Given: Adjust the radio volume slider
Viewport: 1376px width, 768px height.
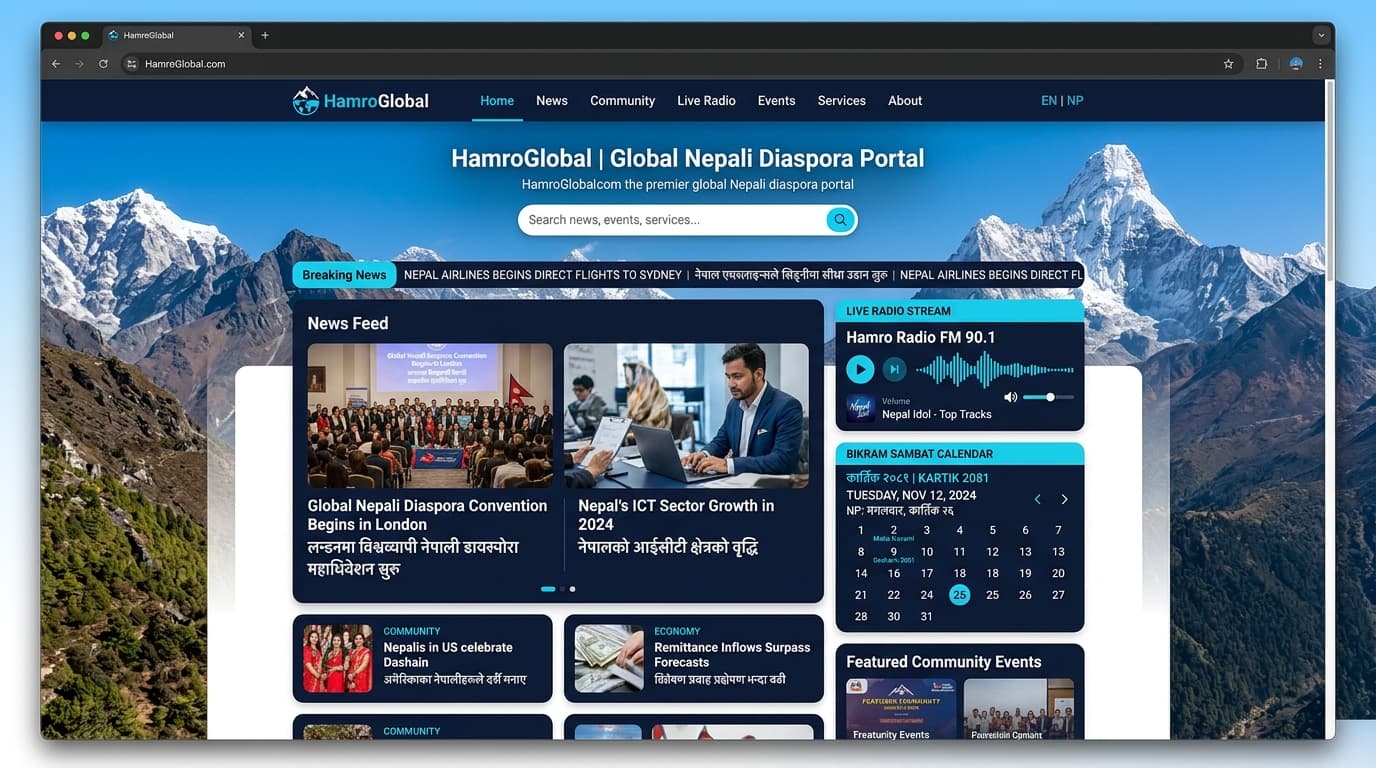Looking at the screenshot, I should click(1048, 397).
